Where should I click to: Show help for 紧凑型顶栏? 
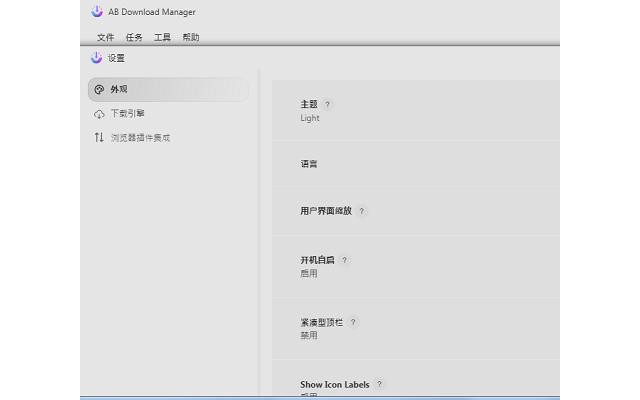pyautogui.click(x=353, y=322)
